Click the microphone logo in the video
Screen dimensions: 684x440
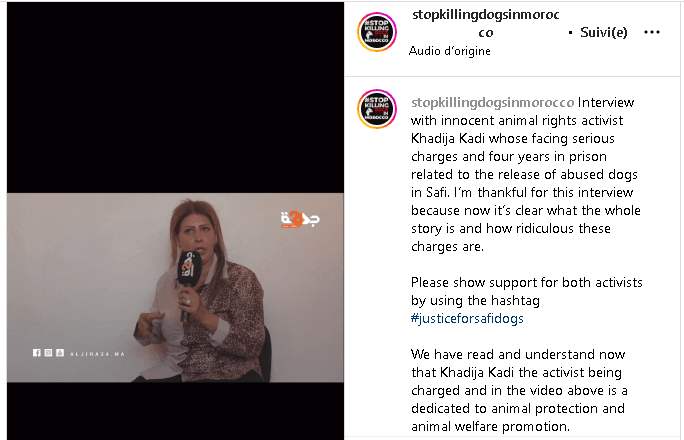[x=189, y=268]
